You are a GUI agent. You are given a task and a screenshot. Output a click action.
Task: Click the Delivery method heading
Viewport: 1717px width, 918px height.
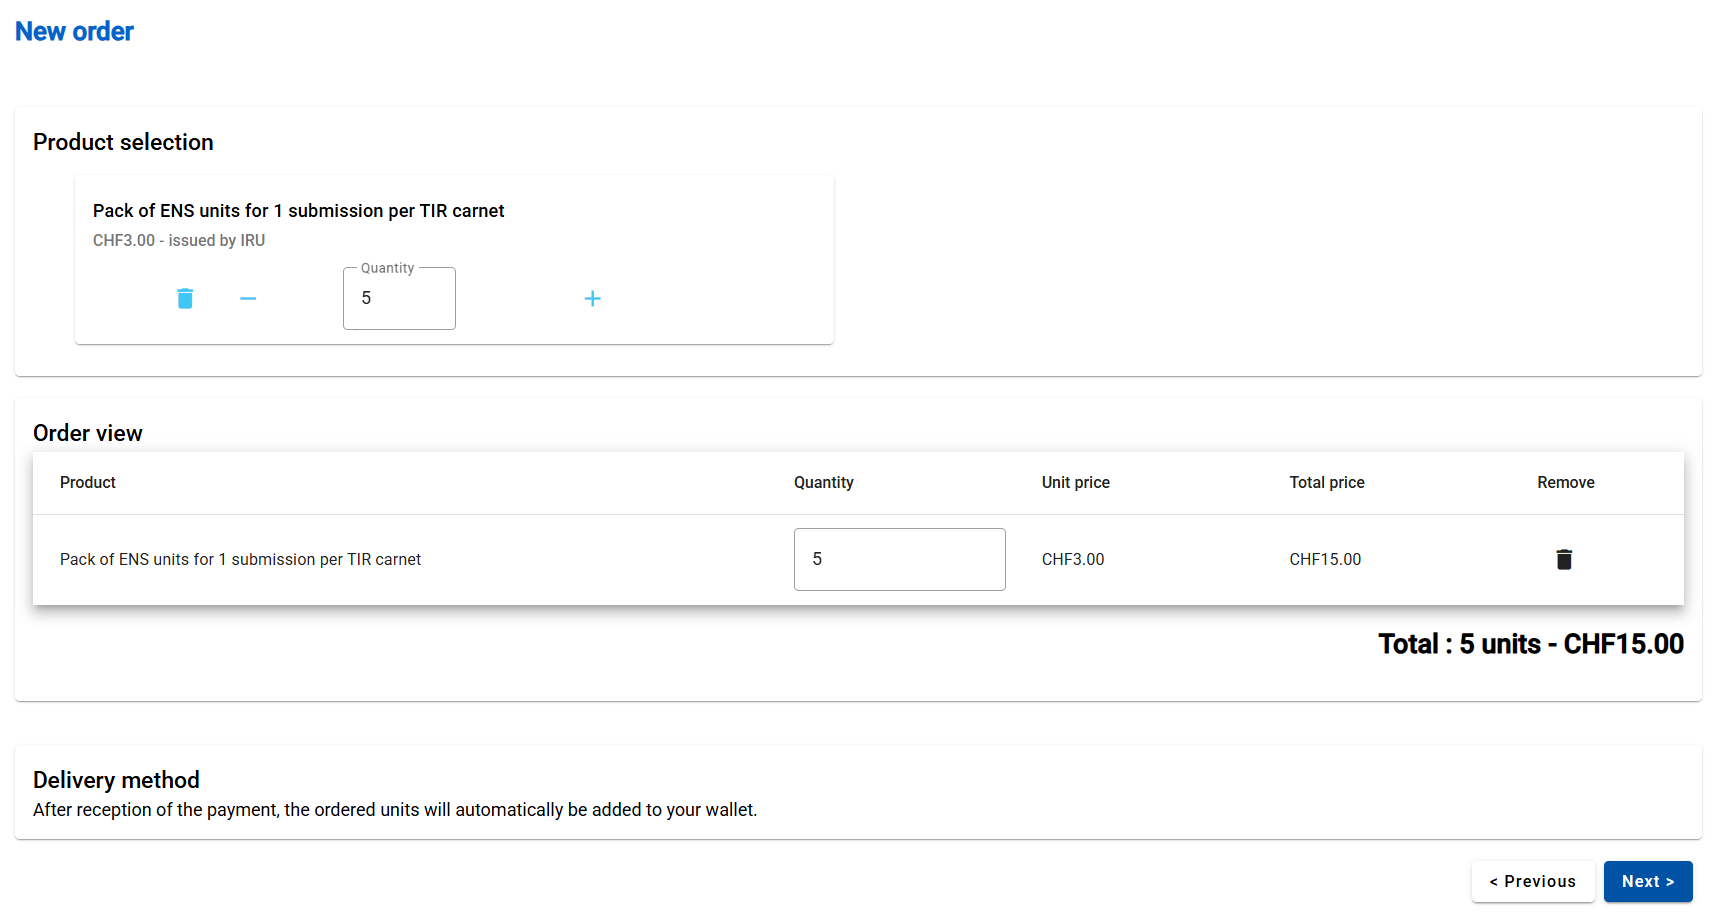tap(116, 780)
